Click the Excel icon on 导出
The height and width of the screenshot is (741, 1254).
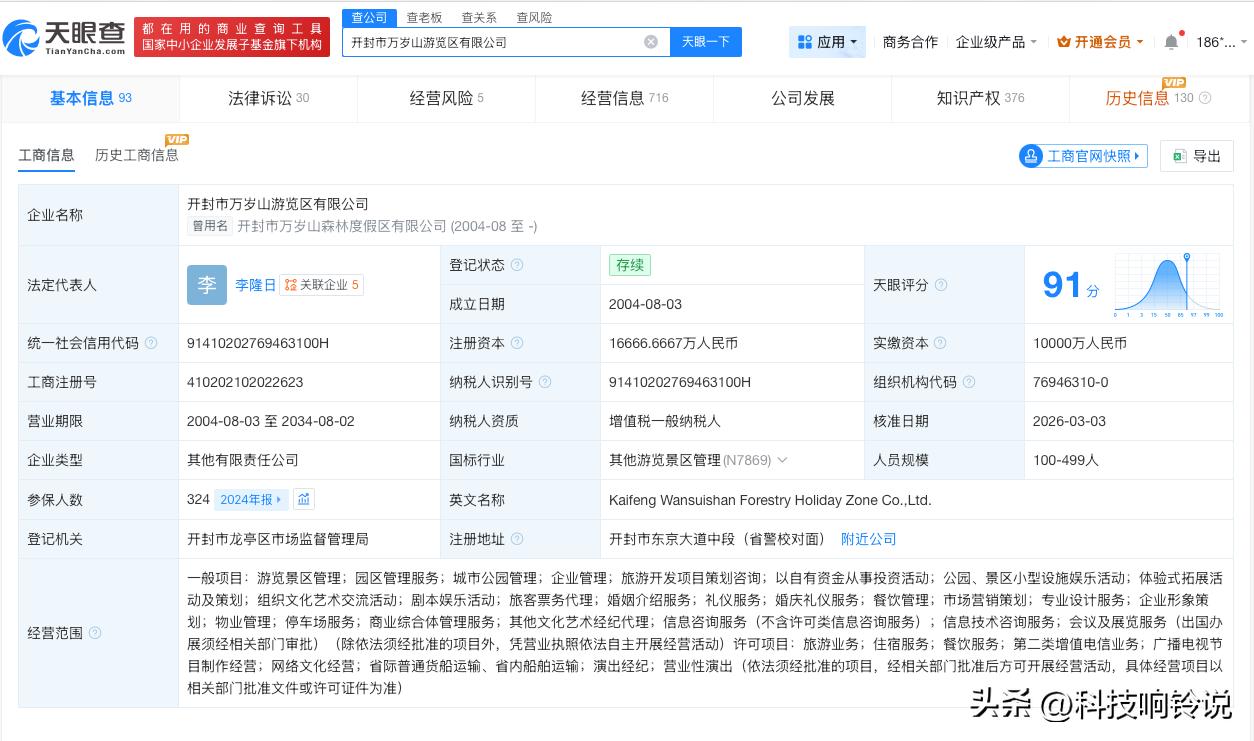pos(1179,156)
